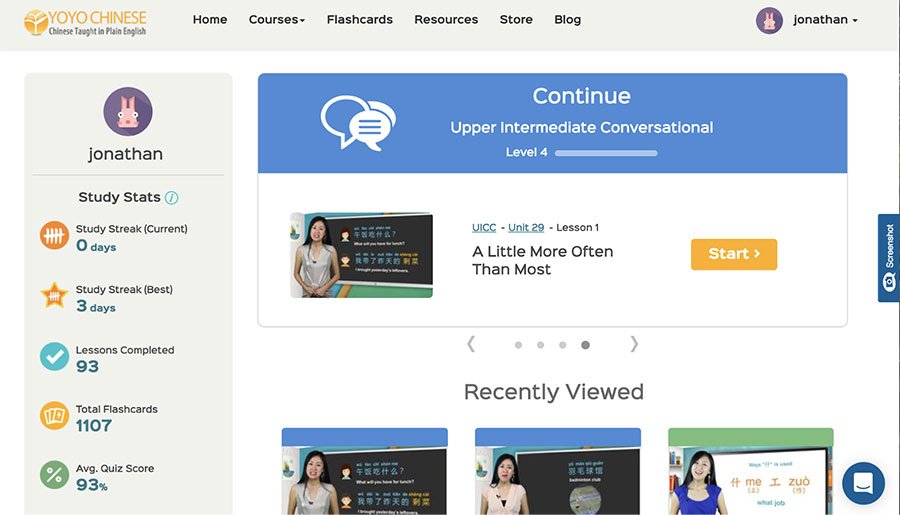900x515 pixels.
Task: Click the Level 4 progress bar
Action: click(x=606, y=153)
